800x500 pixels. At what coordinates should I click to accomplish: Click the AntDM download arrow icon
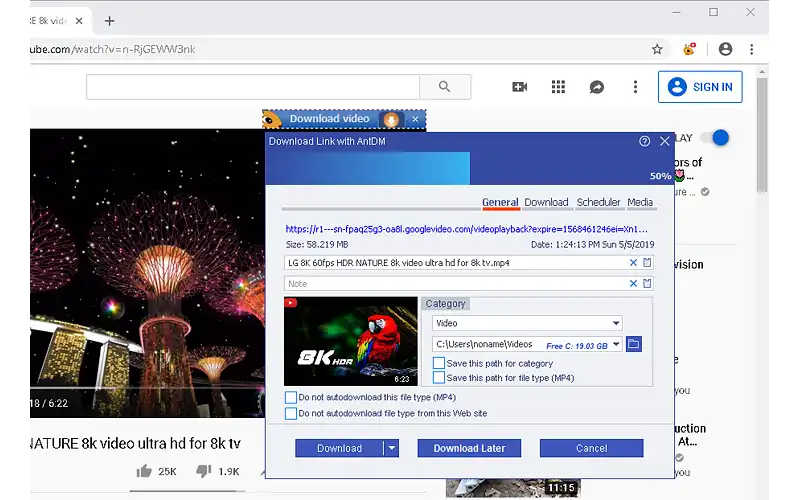click(x=391, y=119)
